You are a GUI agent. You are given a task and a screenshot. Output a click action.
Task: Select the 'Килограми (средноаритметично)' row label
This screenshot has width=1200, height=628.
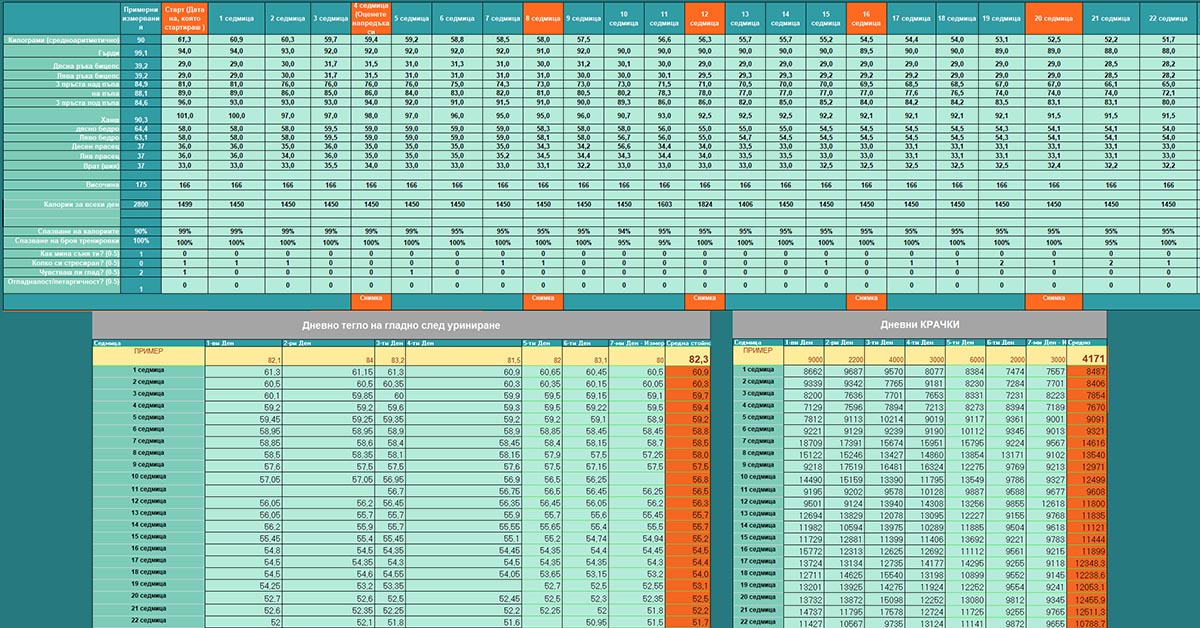tap(60, 39)
